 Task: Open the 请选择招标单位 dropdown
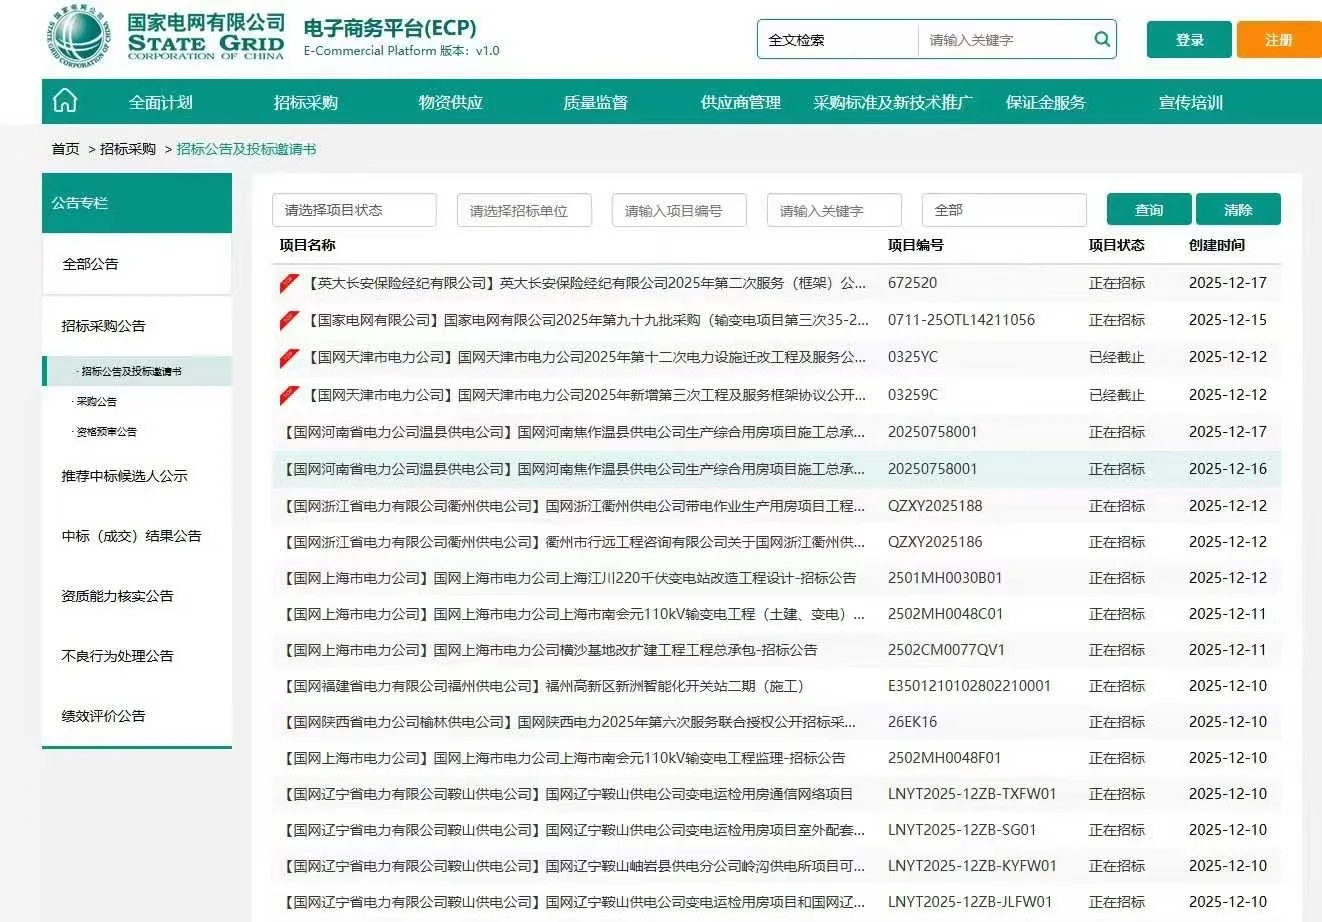tap(524, 210)
